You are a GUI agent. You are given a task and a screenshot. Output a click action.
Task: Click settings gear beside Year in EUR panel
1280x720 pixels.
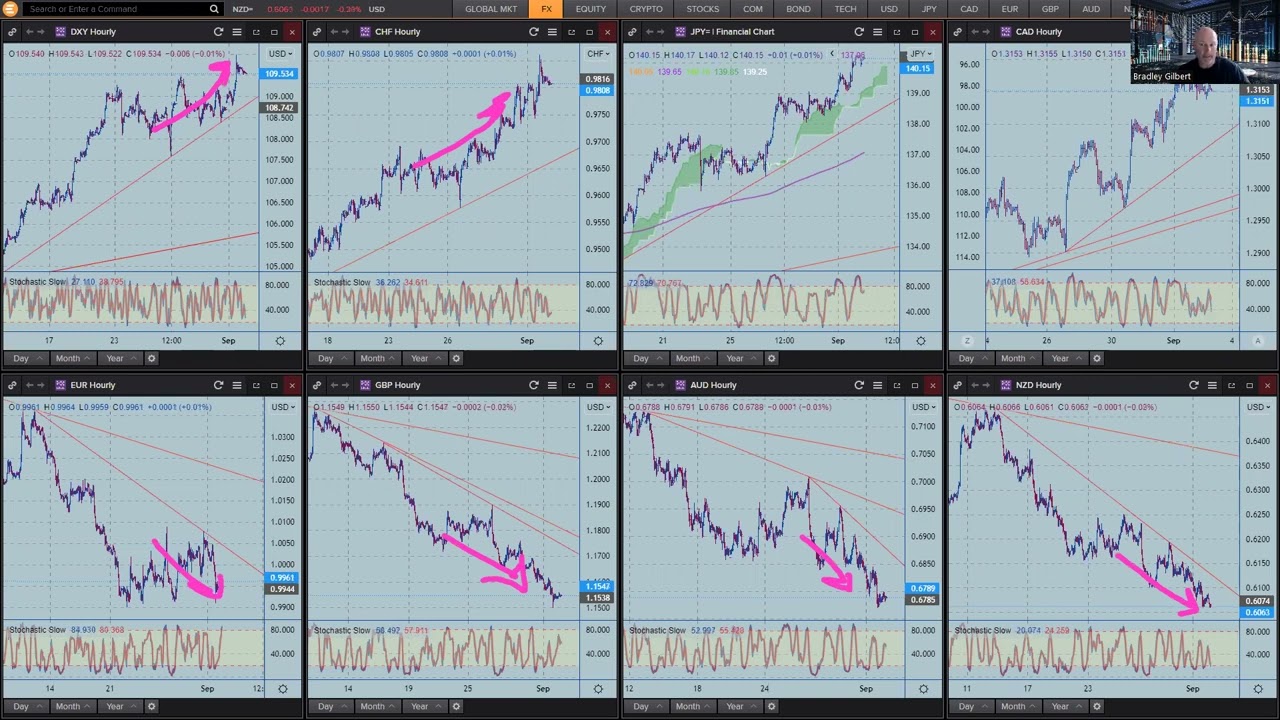[151, 706]
